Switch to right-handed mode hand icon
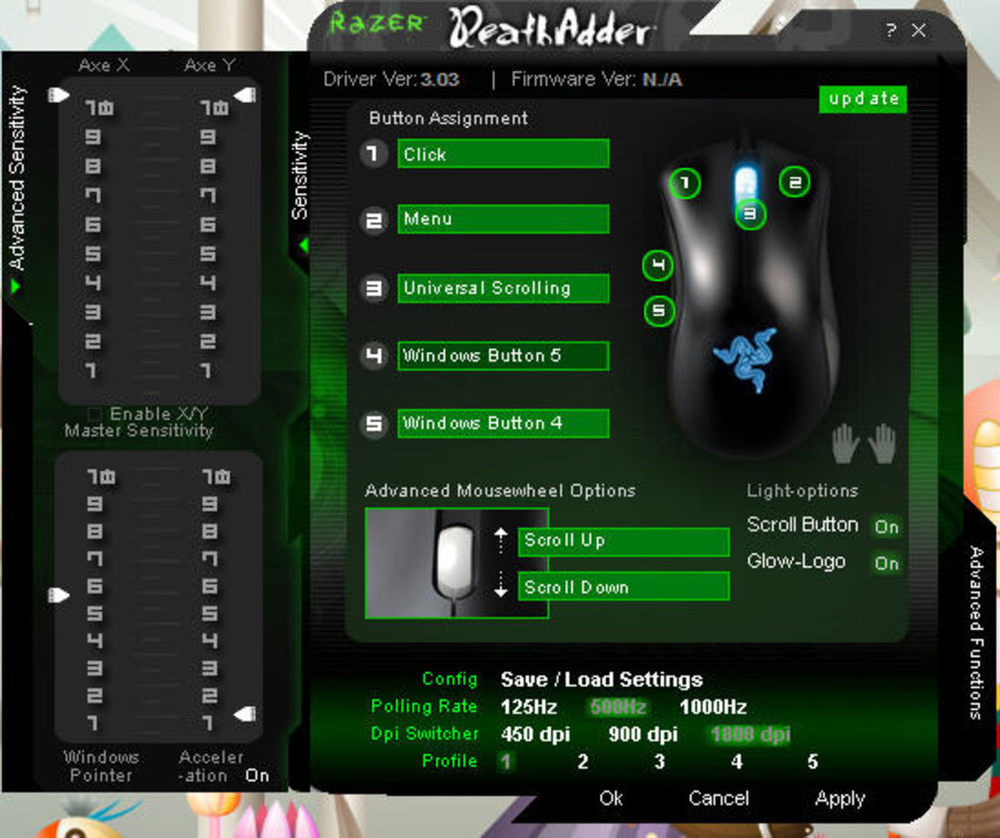This screenshot has width=1000, height=838. point(883,443)
